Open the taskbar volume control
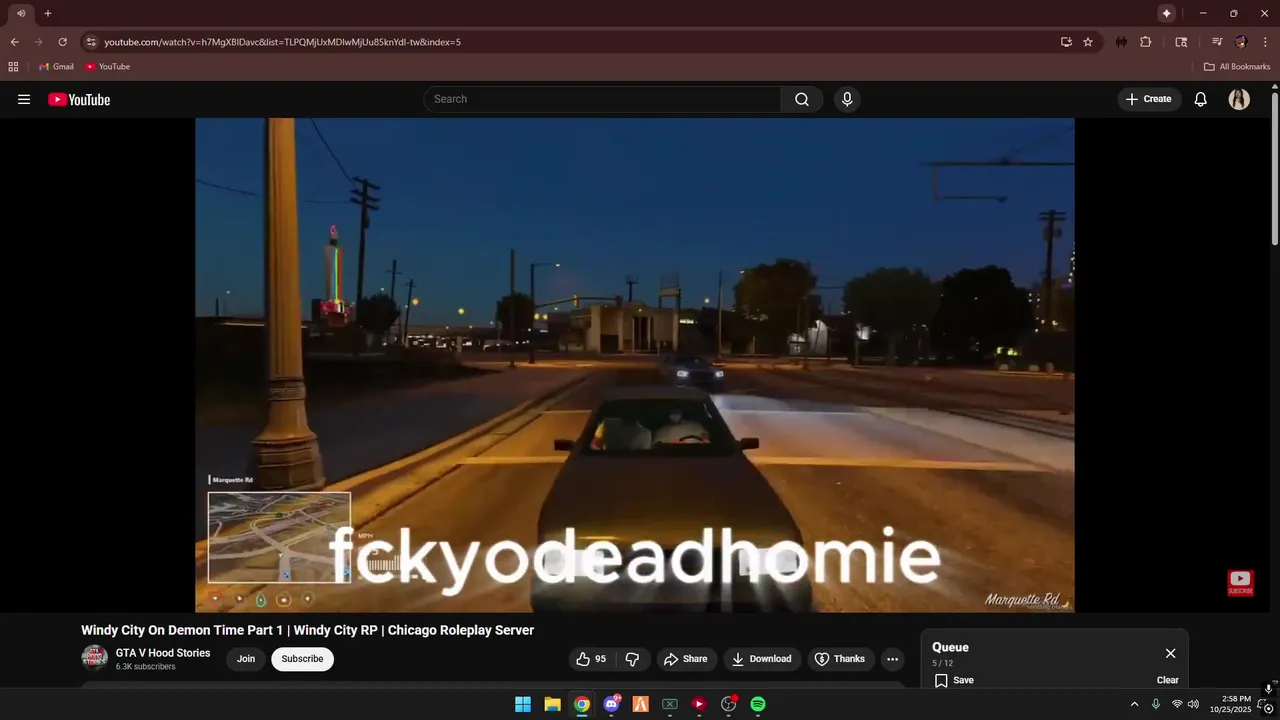The height and width of the screenshot is (720, 1280). point(1193,704)
